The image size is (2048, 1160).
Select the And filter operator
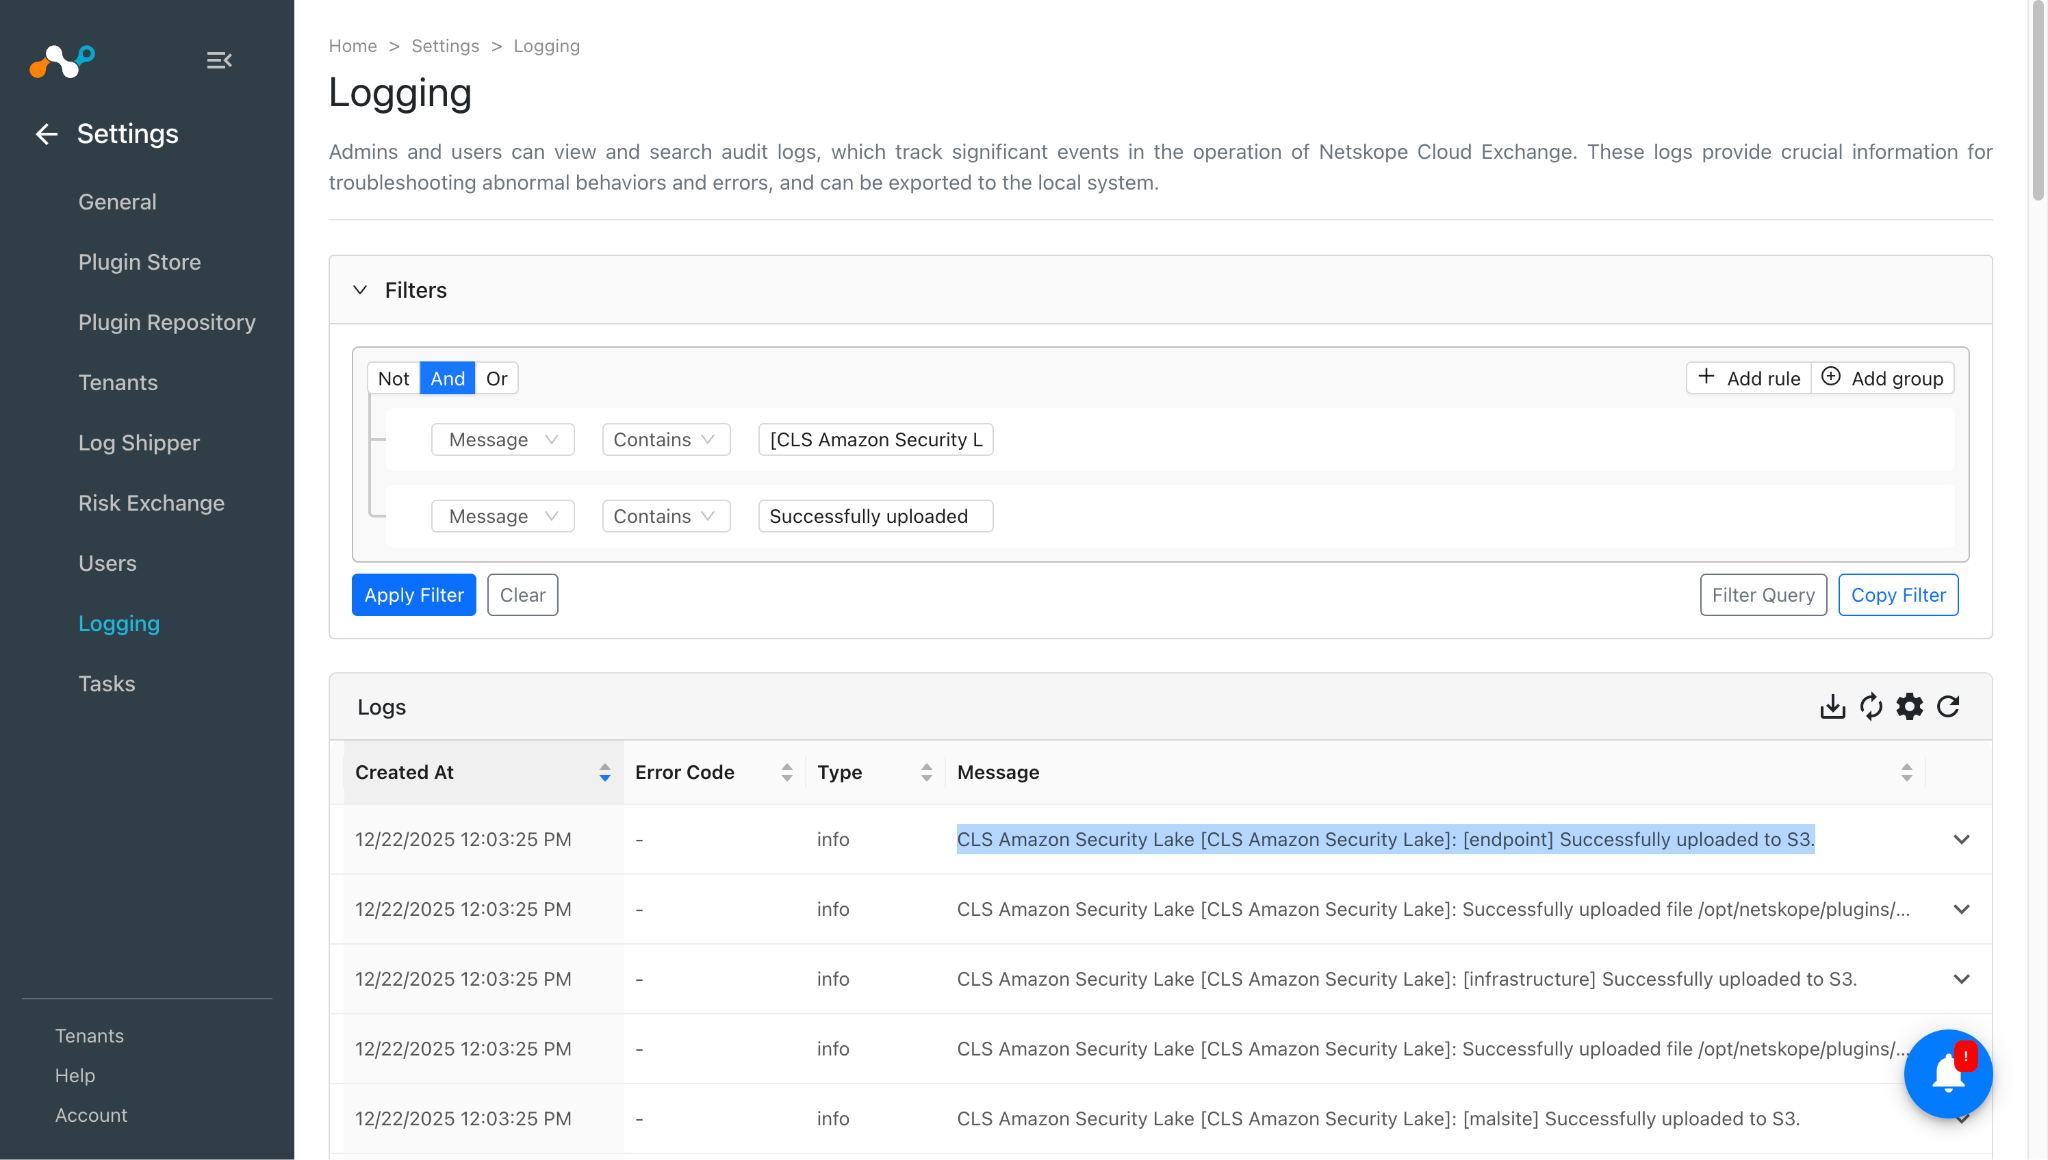pyautogui.click(x=447, y=379)
